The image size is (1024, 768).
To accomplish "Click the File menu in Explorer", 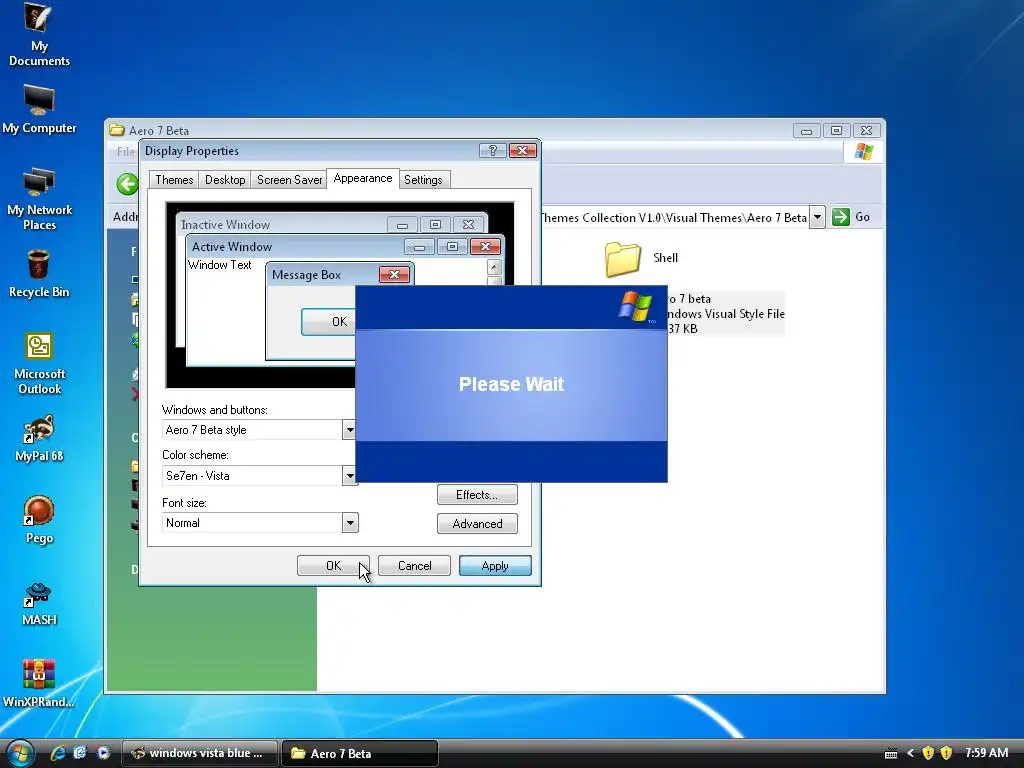I will click(125, 152).
